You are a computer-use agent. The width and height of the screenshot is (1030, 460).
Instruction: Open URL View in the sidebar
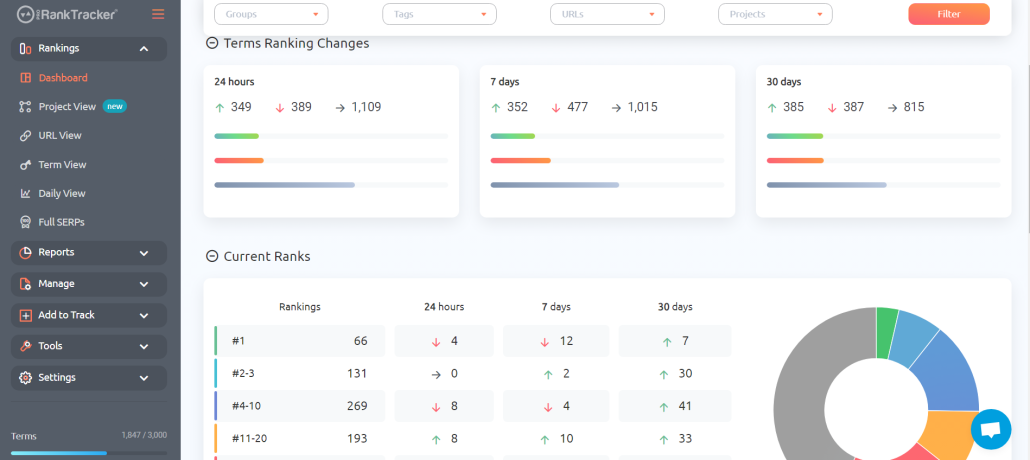point(60,135)
